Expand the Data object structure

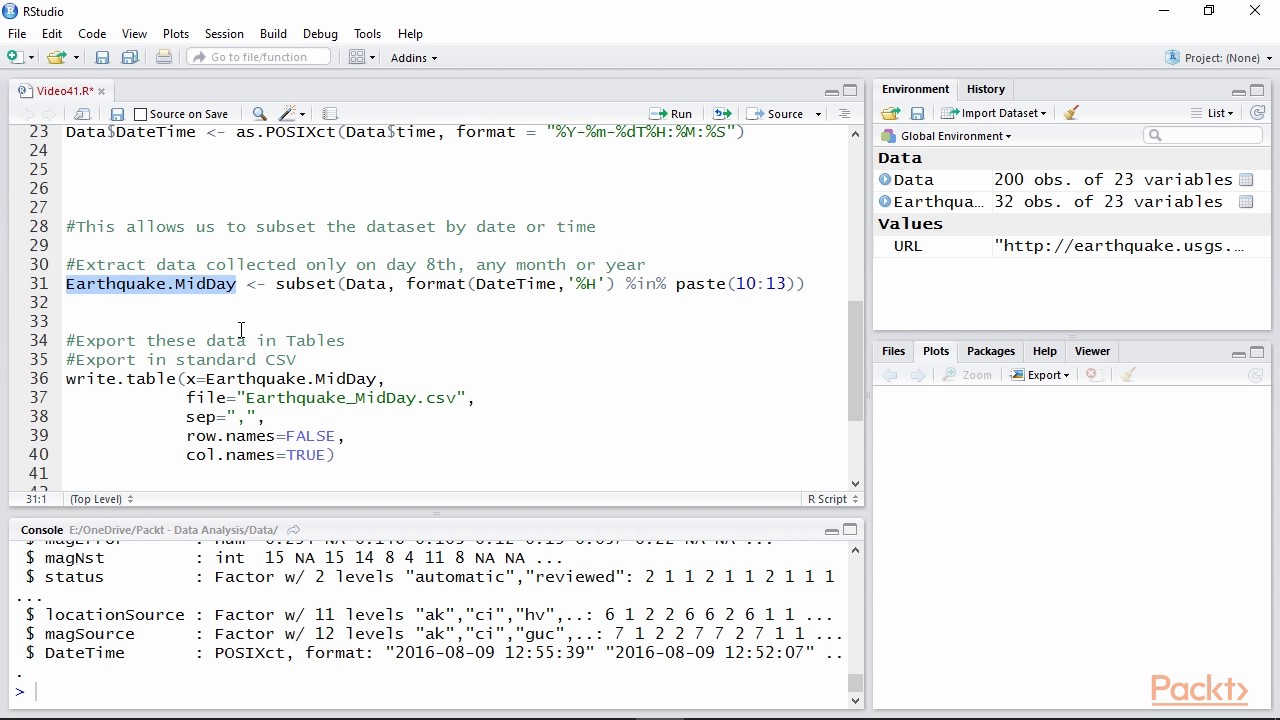(885, 180)
